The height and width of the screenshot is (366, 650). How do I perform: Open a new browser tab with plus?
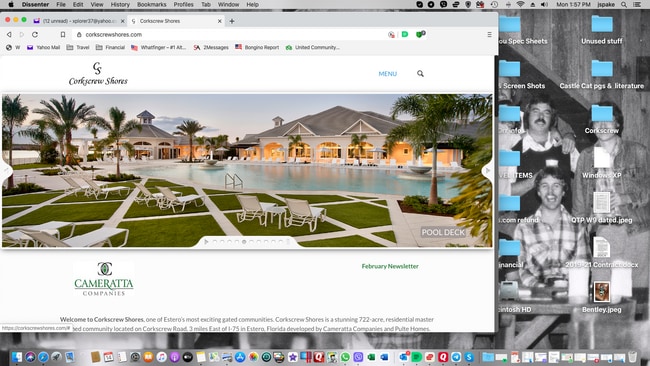click(232, 21)
